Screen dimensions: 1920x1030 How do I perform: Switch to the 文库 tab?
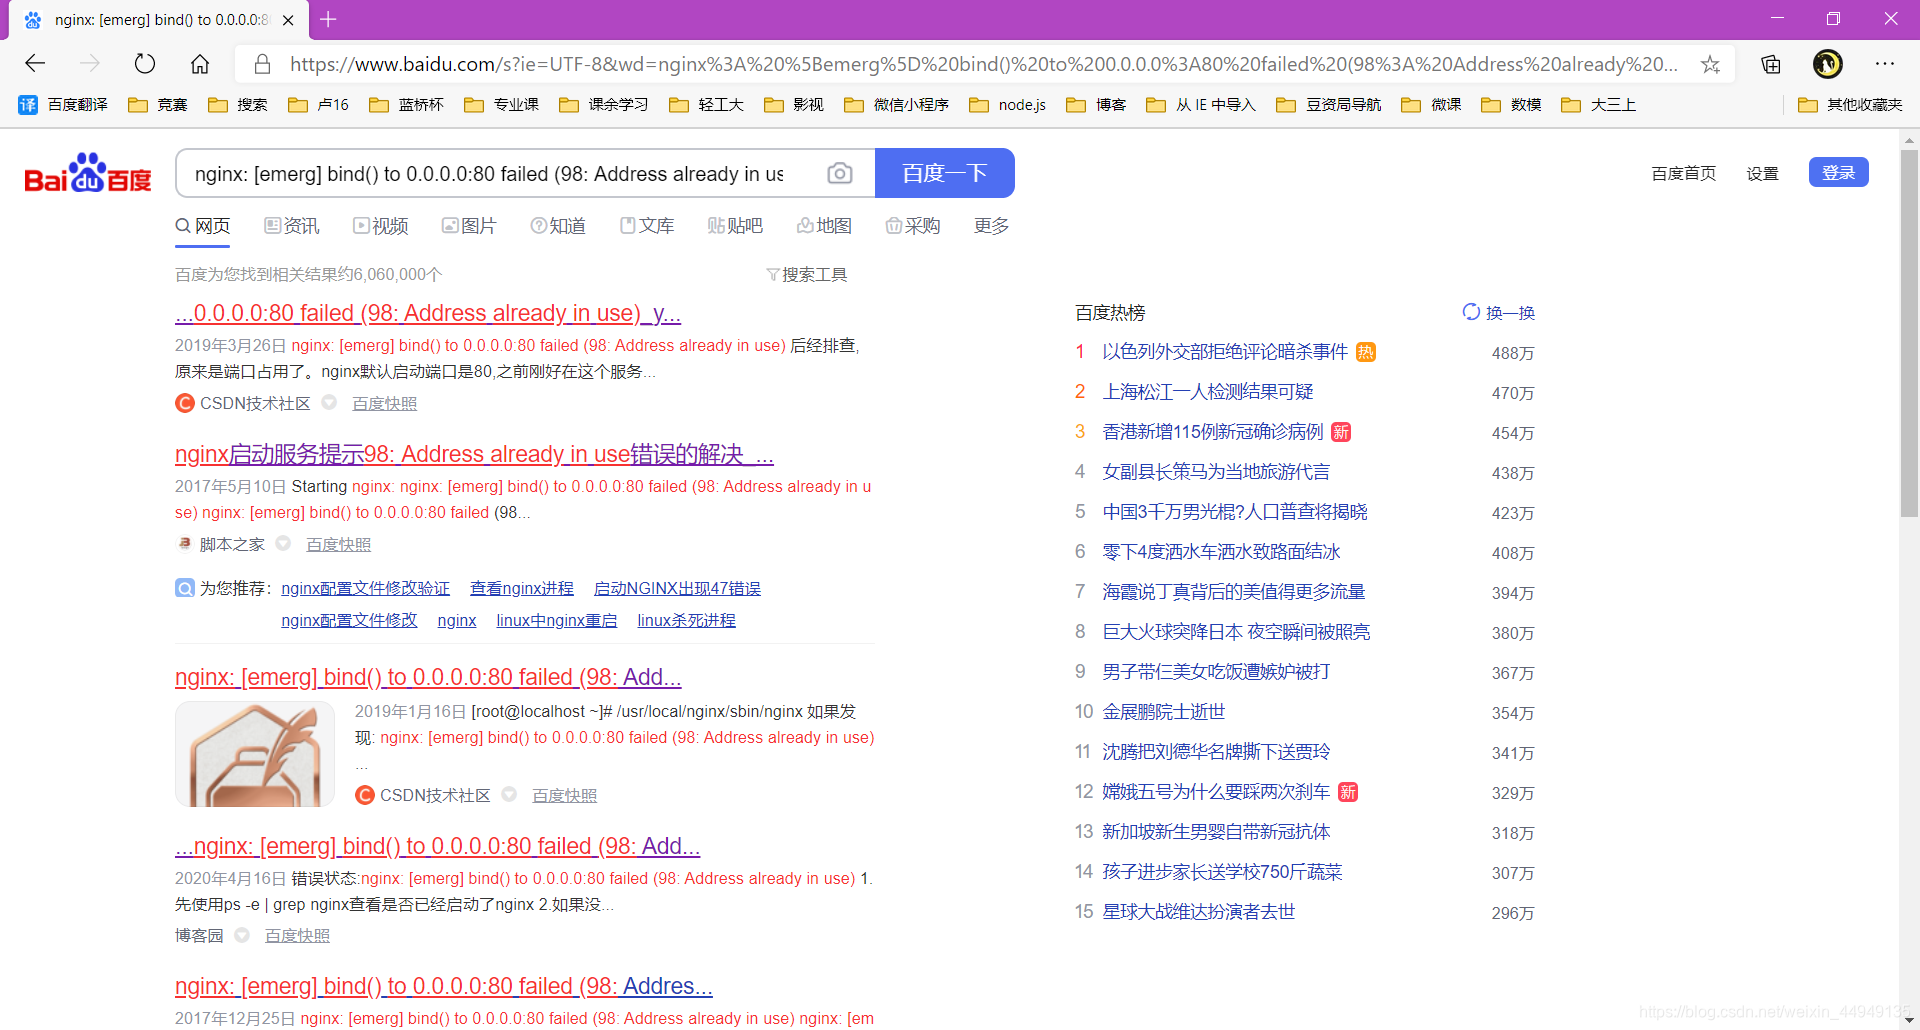(647, 226)
